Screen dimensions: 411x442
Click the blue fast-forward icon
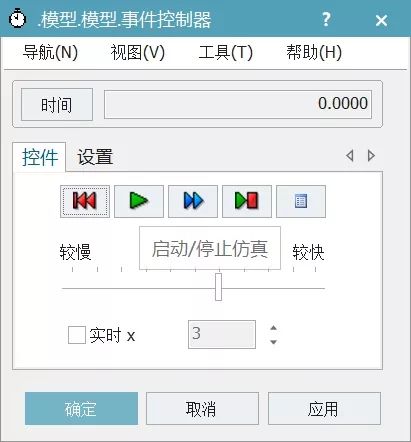[193, 201]
